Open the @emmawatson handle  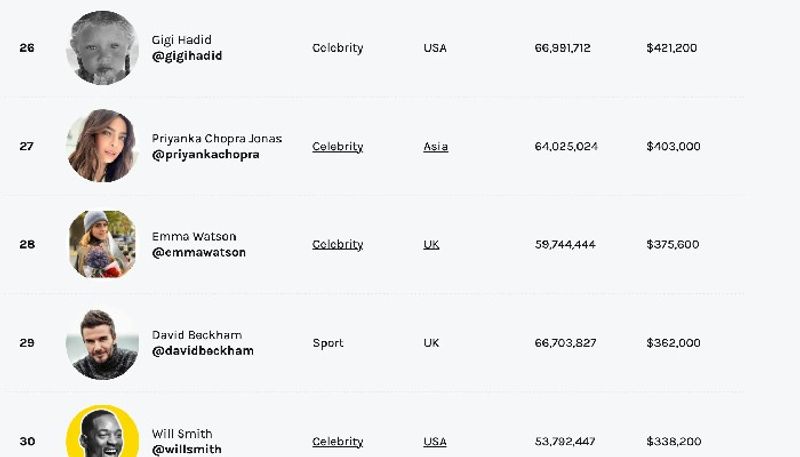pos(199,252)
